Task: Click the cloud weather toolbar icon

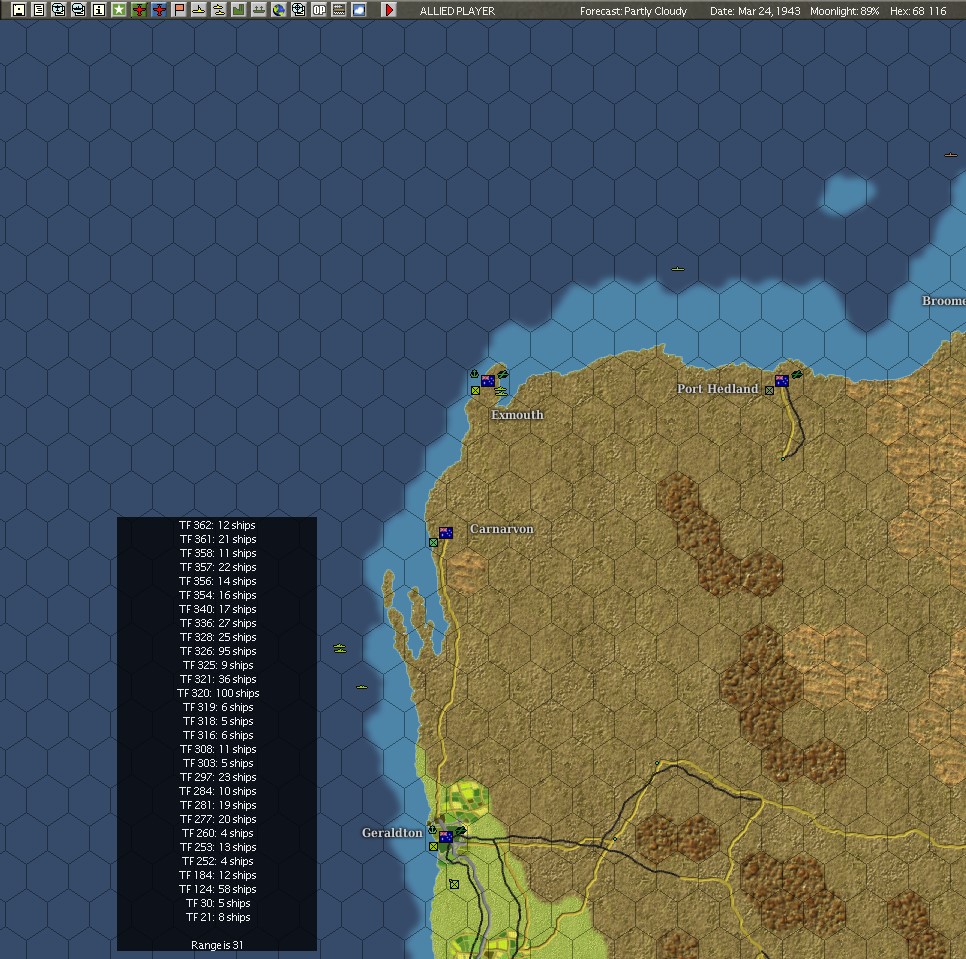Action: point(359,10)
